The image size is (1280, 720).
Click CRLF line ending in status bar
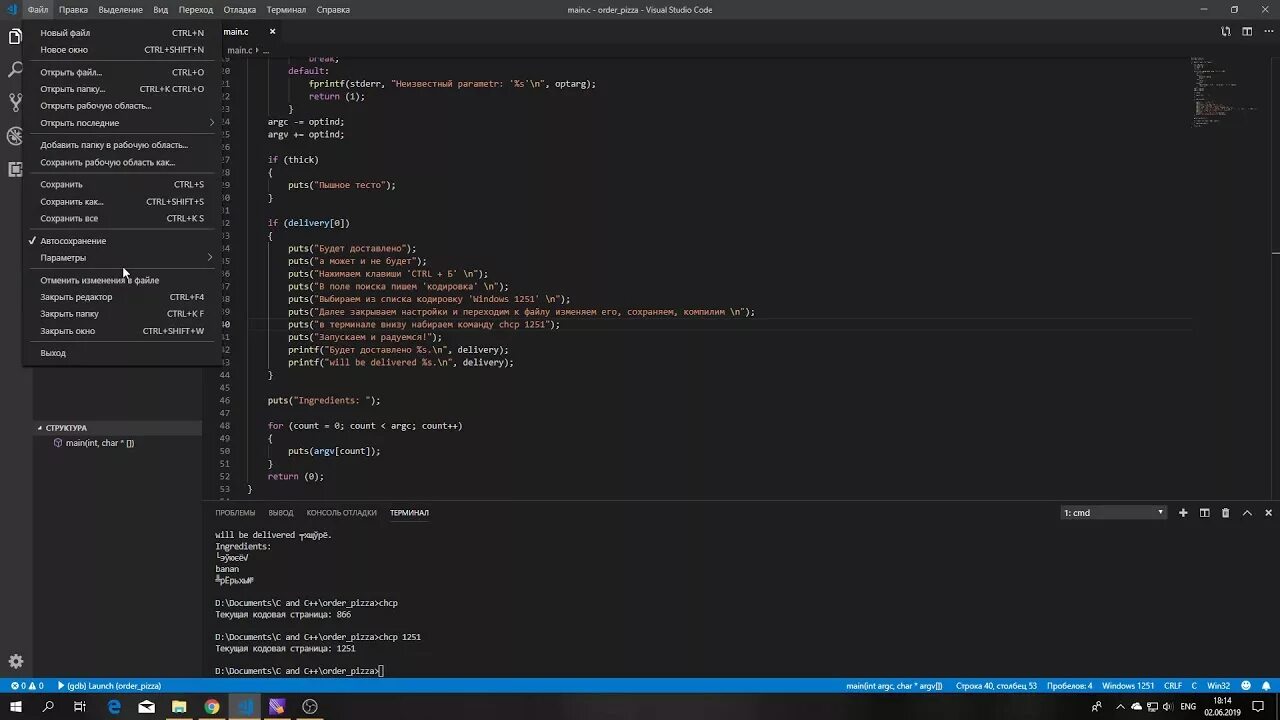pyautogui.click(x=1173, y=686)
